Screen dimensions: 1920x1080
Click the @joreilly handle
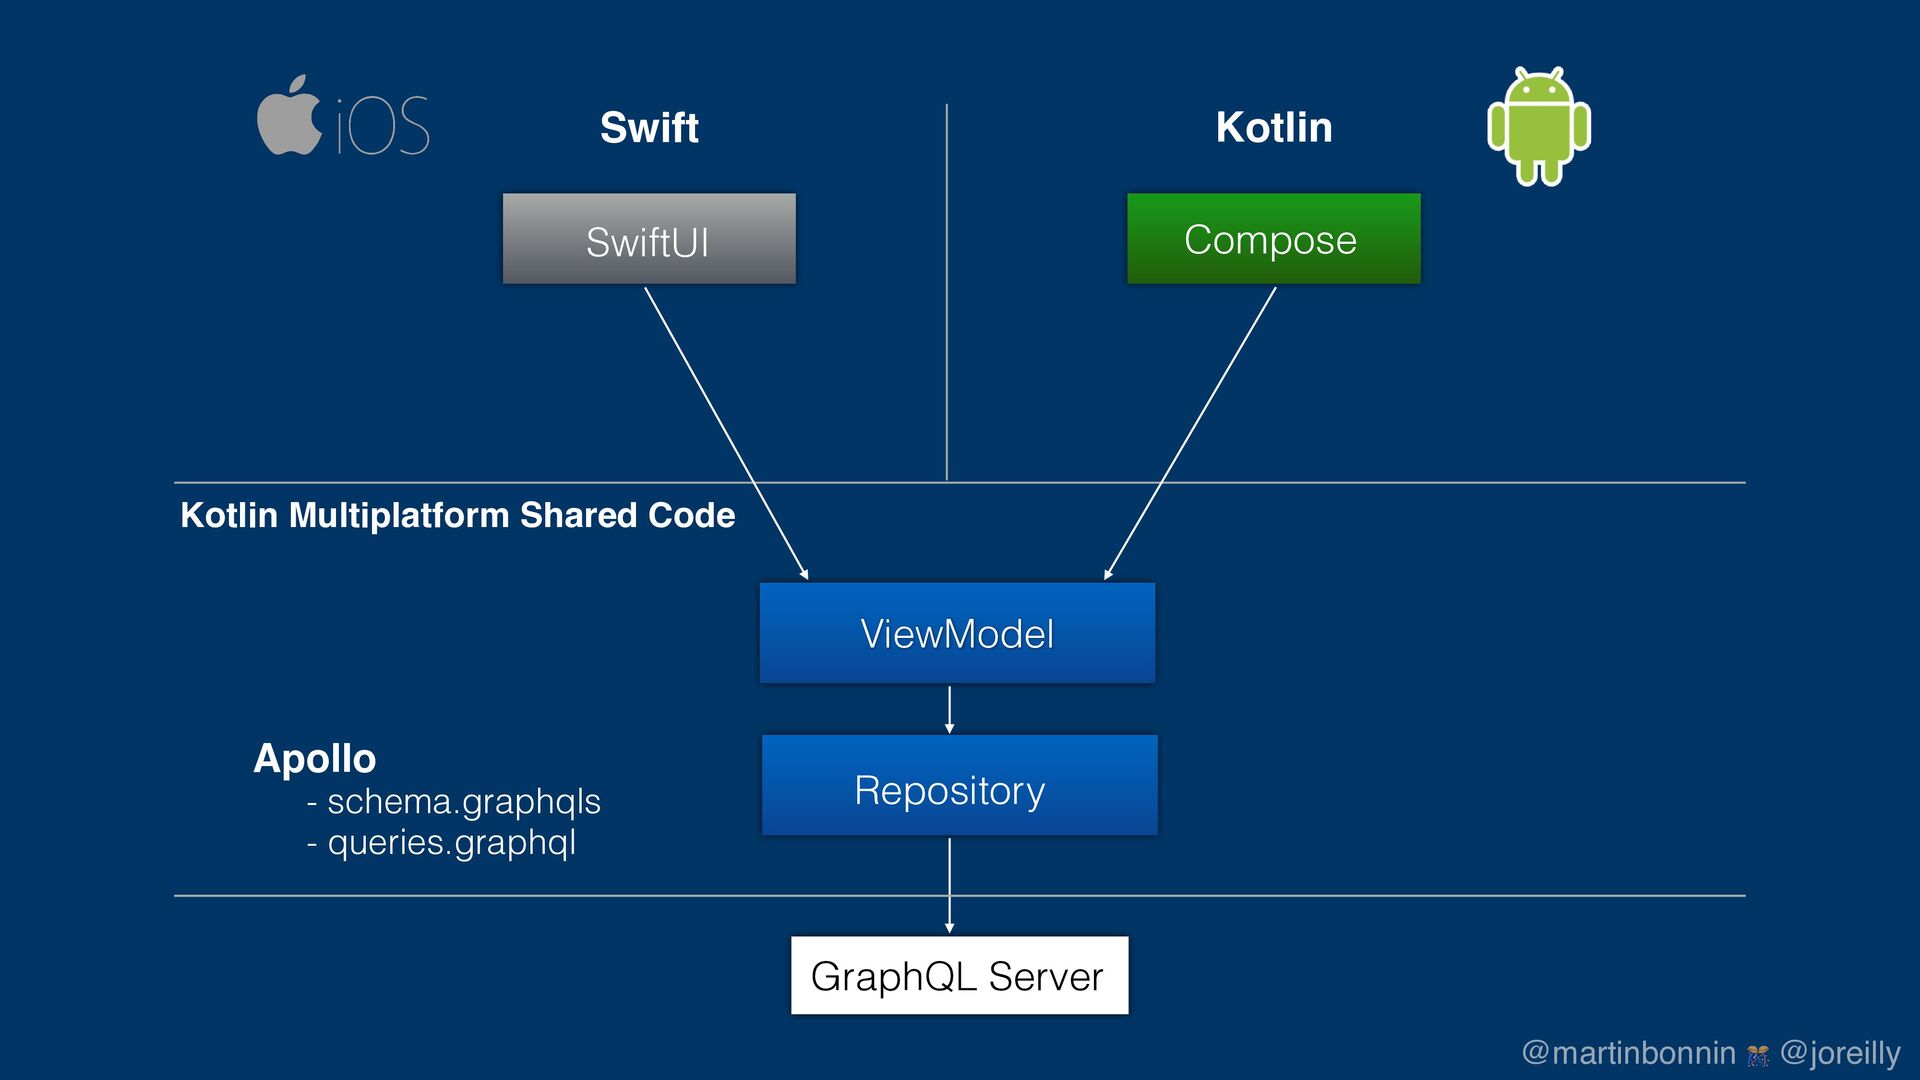1840,1053
